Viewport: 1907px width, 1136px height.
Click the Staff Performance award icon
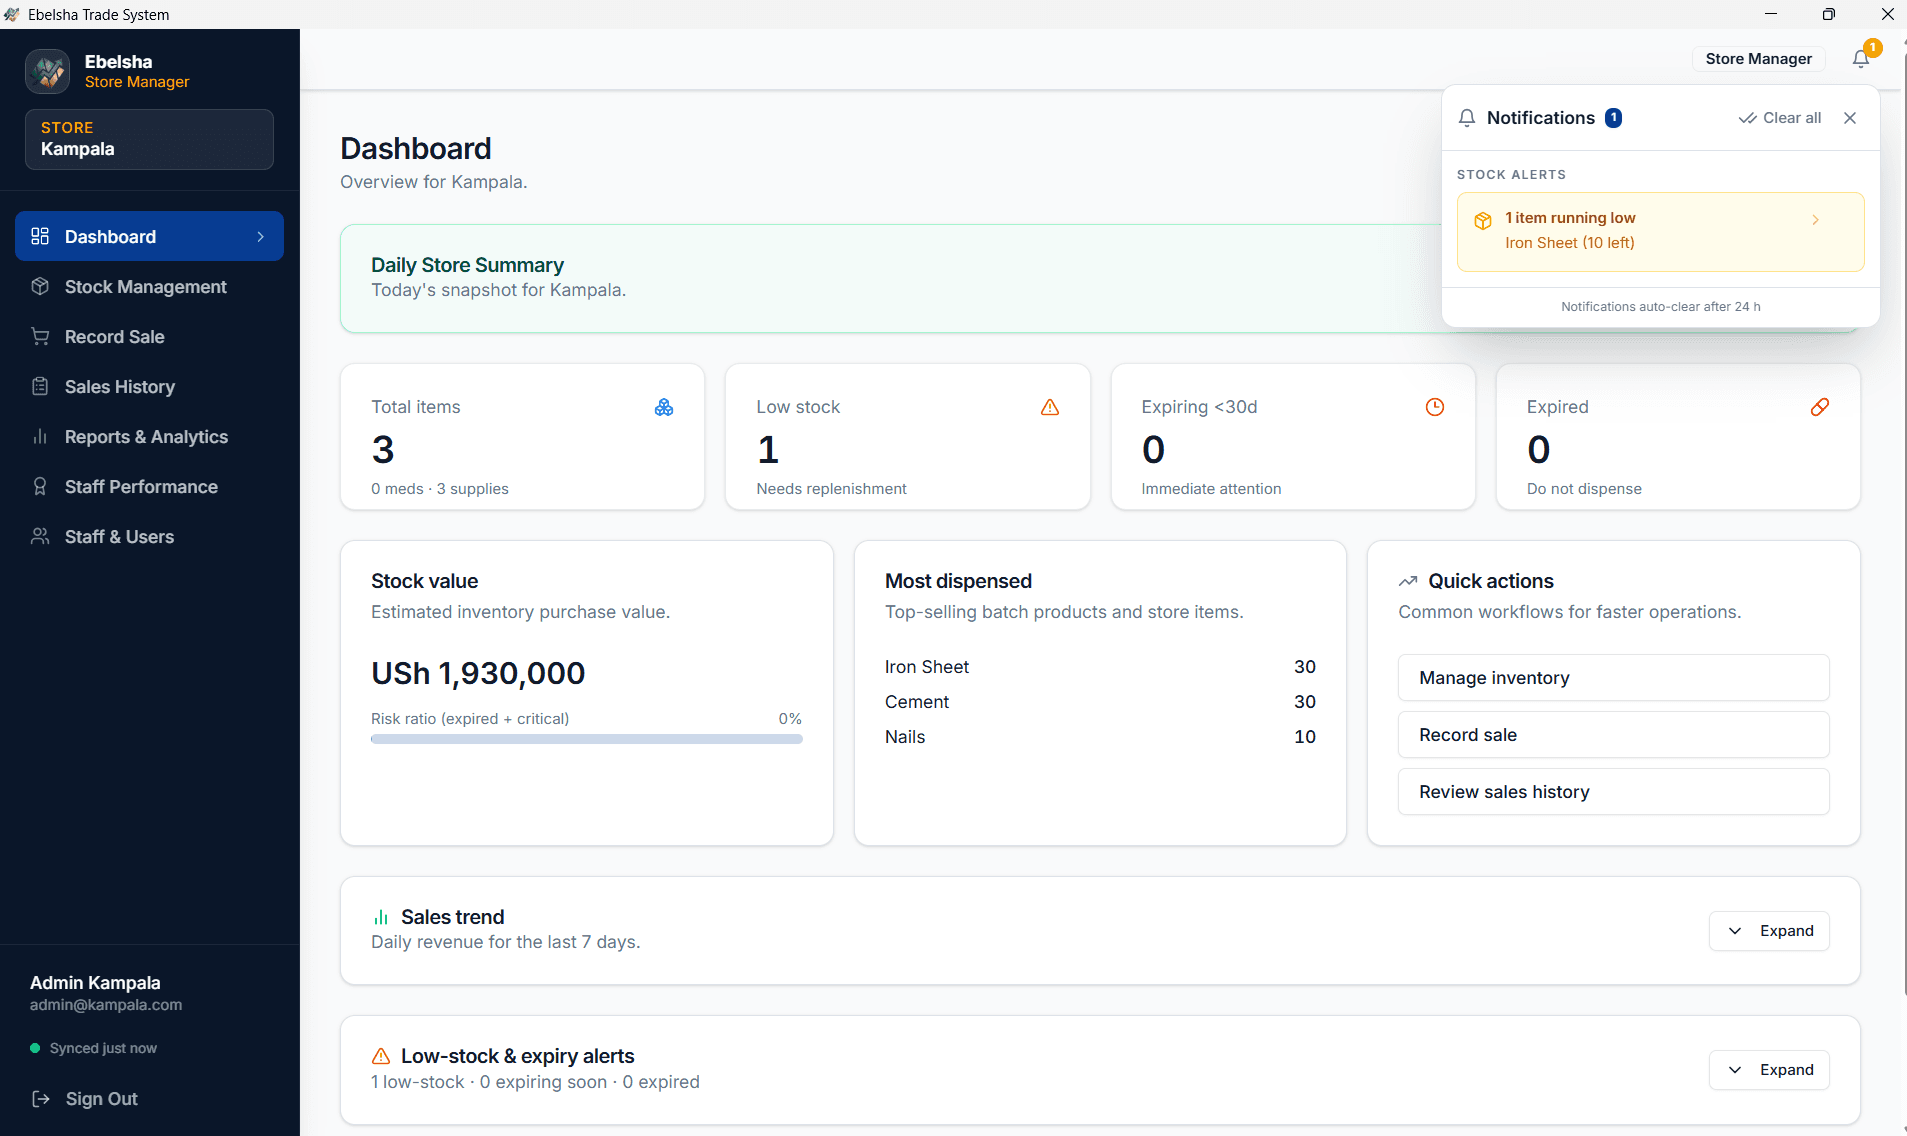40,486
